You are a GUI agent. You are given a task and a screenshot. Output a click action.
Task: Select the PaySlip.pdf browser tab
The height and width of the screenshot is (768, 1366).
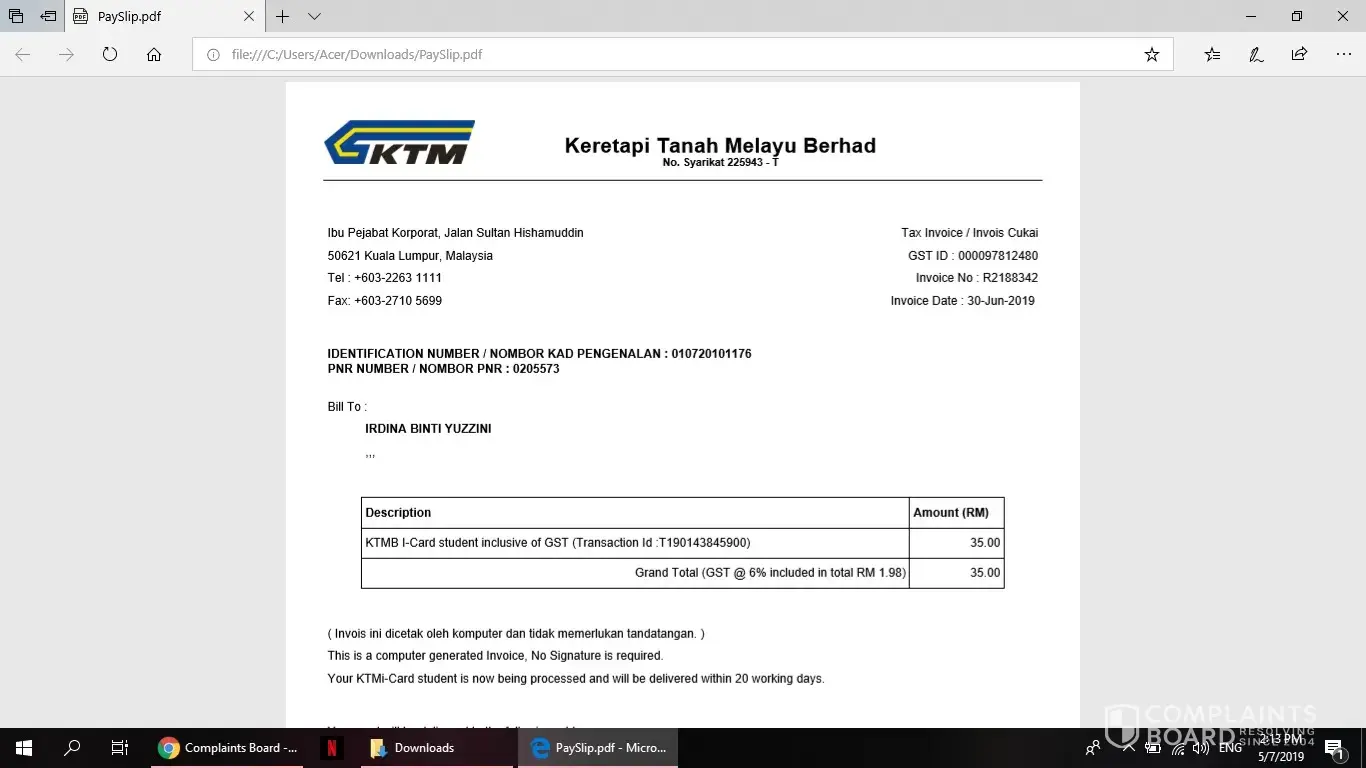pyautogui.click(x=165, y=16)
